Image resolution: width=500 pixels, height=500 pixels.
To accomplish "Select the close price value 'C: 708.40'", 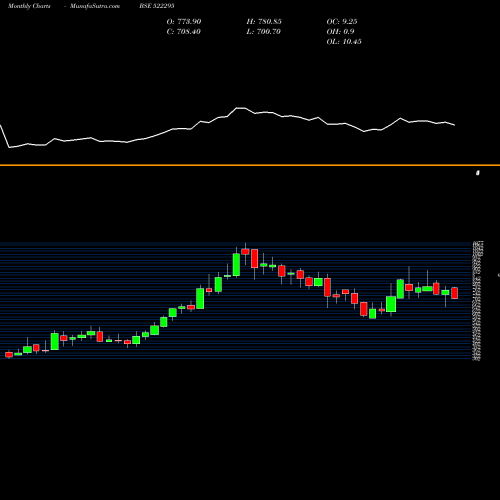I will coord(184,31).
